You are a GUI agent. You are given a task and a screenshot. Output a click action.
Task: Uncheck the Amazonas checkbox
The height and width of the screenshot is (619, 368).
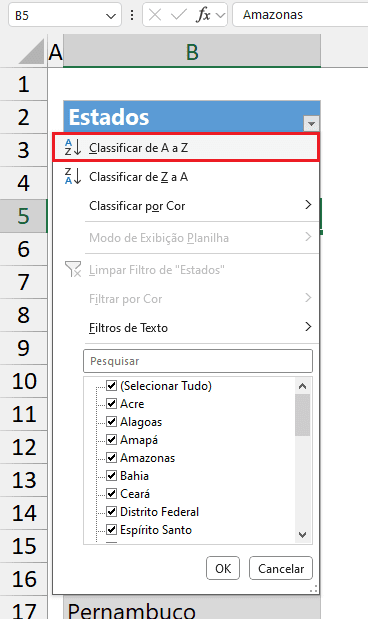112,458
